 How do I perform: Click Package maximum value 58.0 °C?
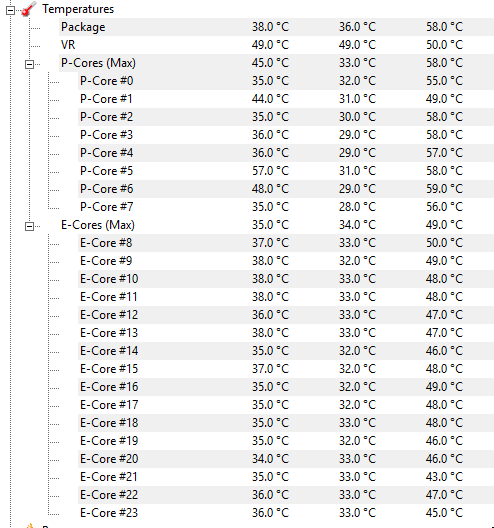tap(444, 27)
